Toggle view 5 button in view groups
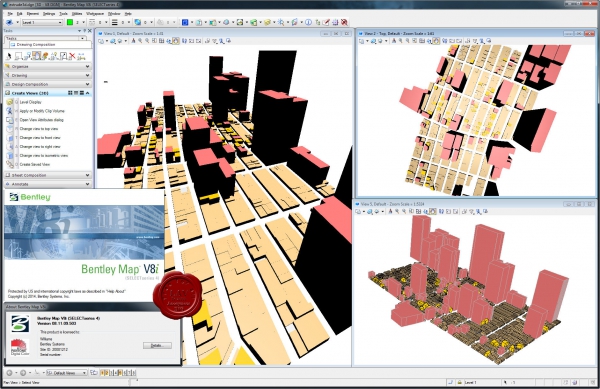 click(120, 373)
